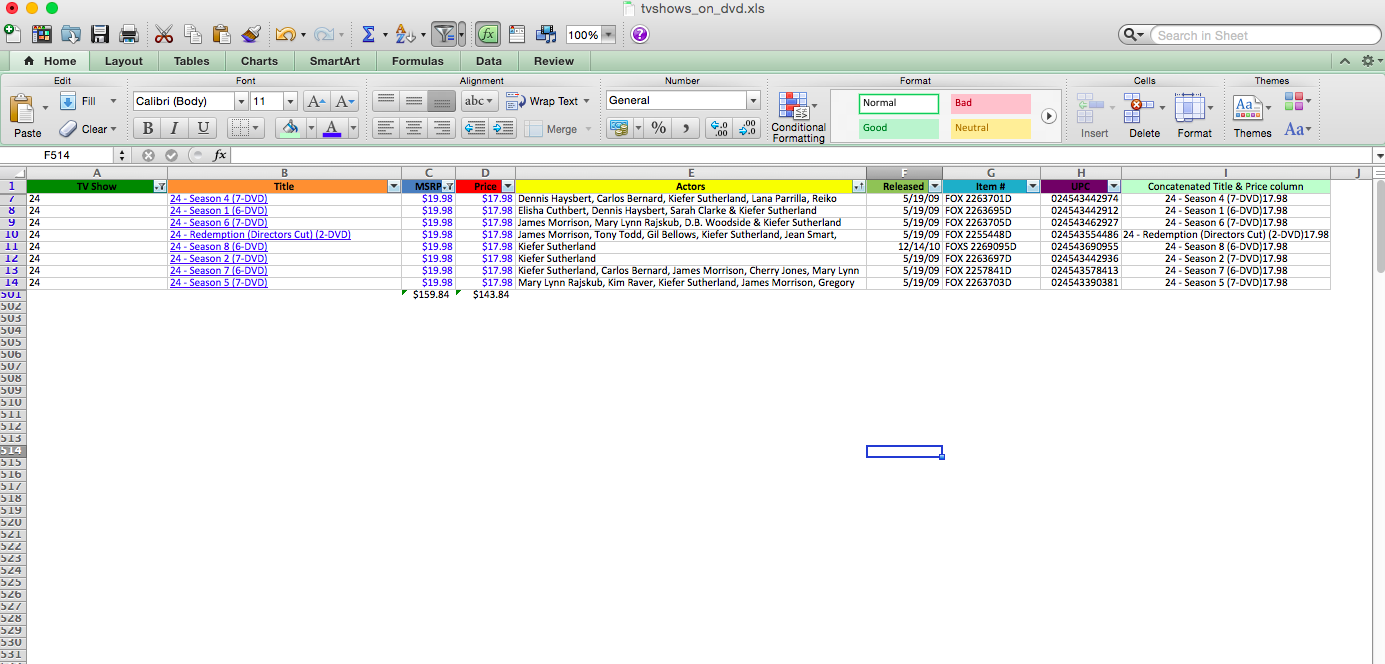Open the Clear eraser menu
The image size is (1385, 664).
coord(88,129)
